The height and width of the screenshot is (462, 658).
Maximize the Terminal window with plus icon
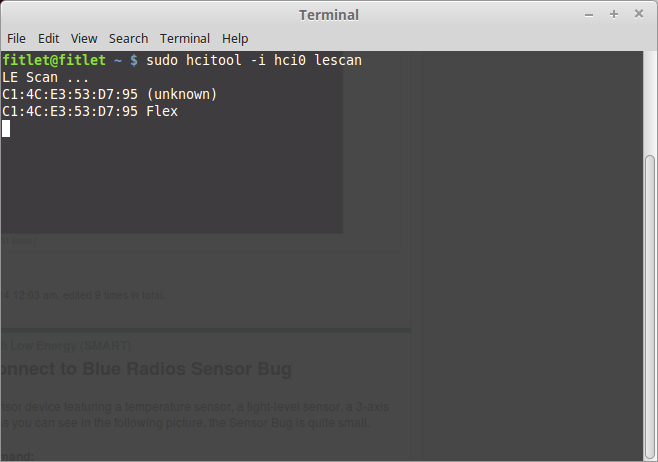pyautogui.click(x=614, y=14)
